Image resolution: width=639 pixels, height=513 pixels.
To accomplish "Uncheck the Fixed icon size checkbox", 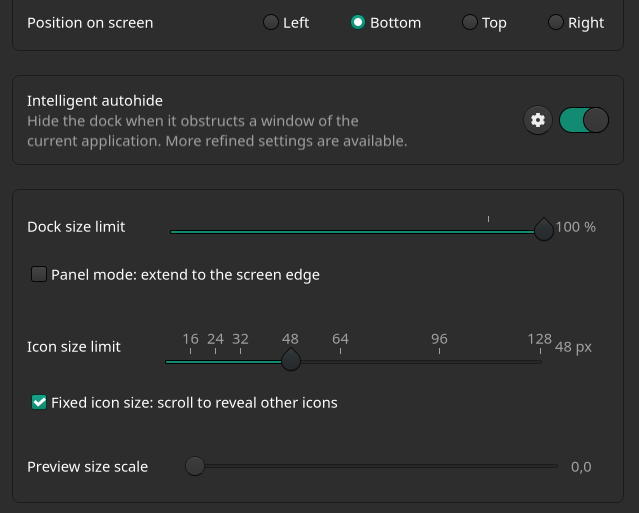I will coord(39,403).
